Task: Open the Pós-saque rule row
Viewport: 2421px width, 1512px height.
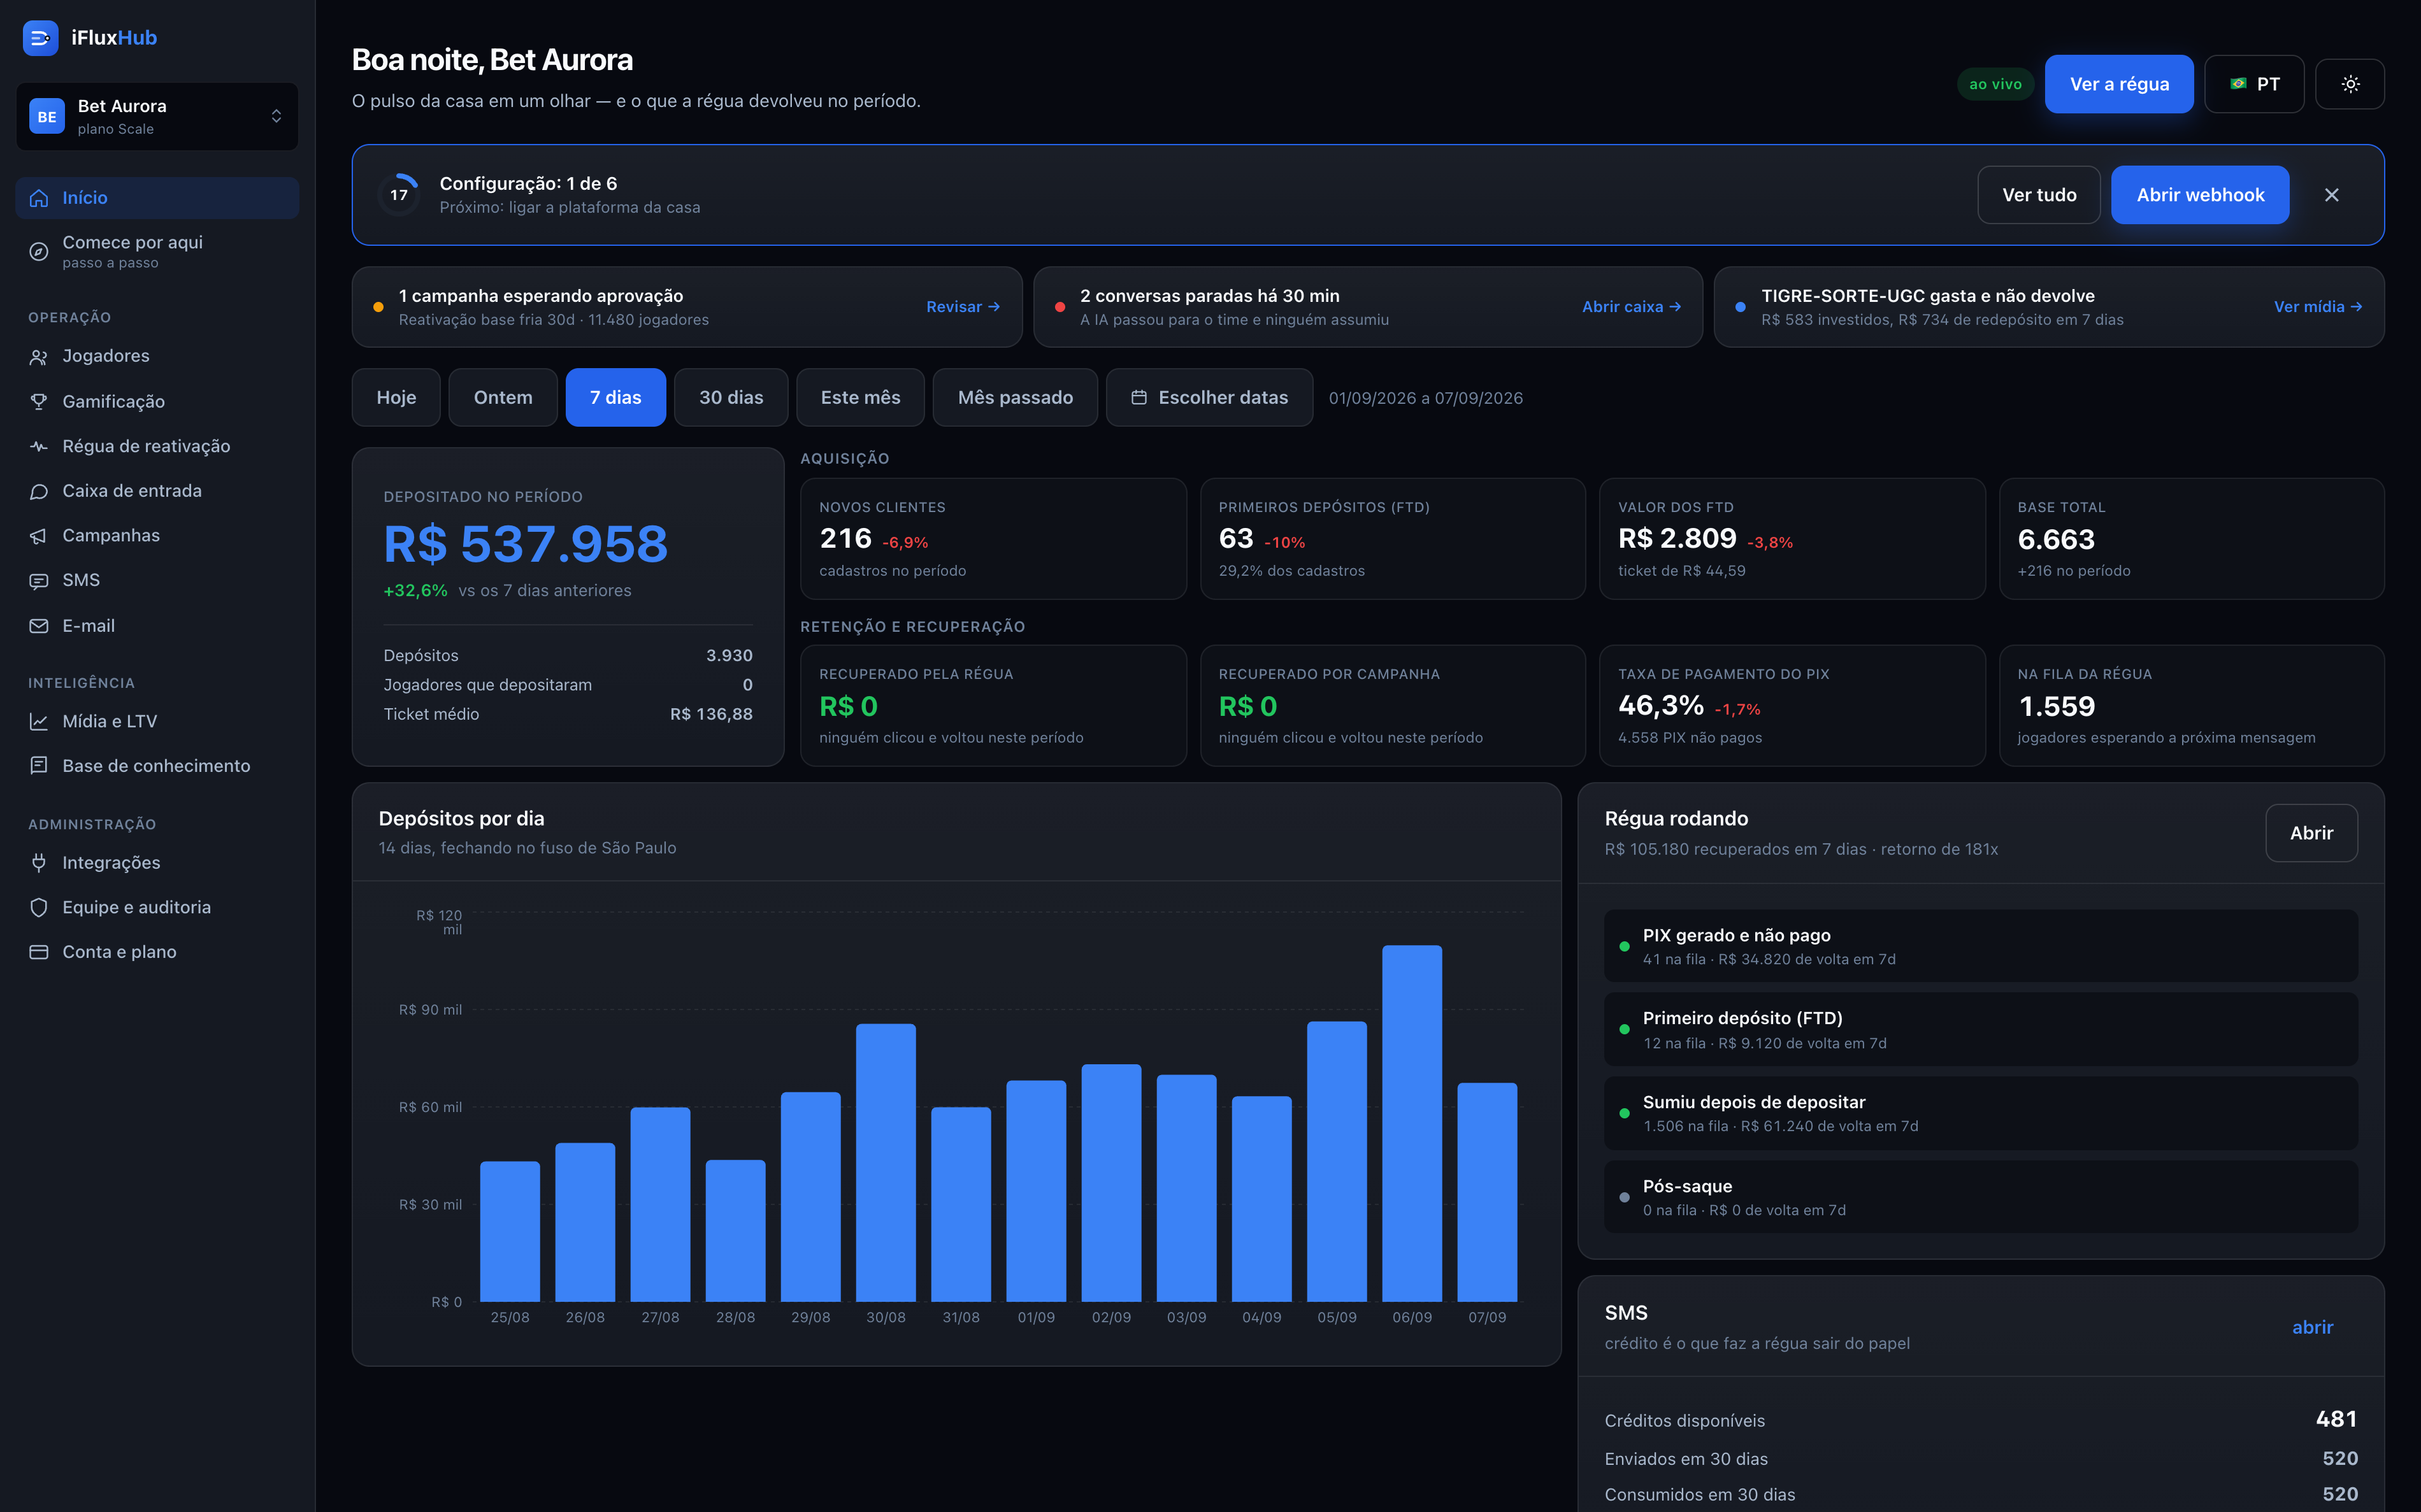Action: coord(1980,1197)
